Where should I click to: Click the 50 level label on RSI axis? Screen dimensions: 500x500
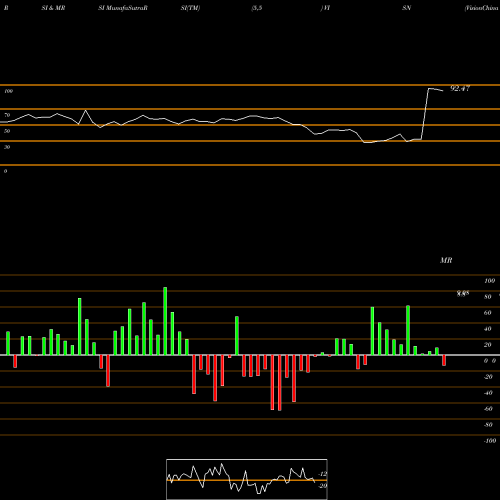pyautogui.click(x=7, y=131)
